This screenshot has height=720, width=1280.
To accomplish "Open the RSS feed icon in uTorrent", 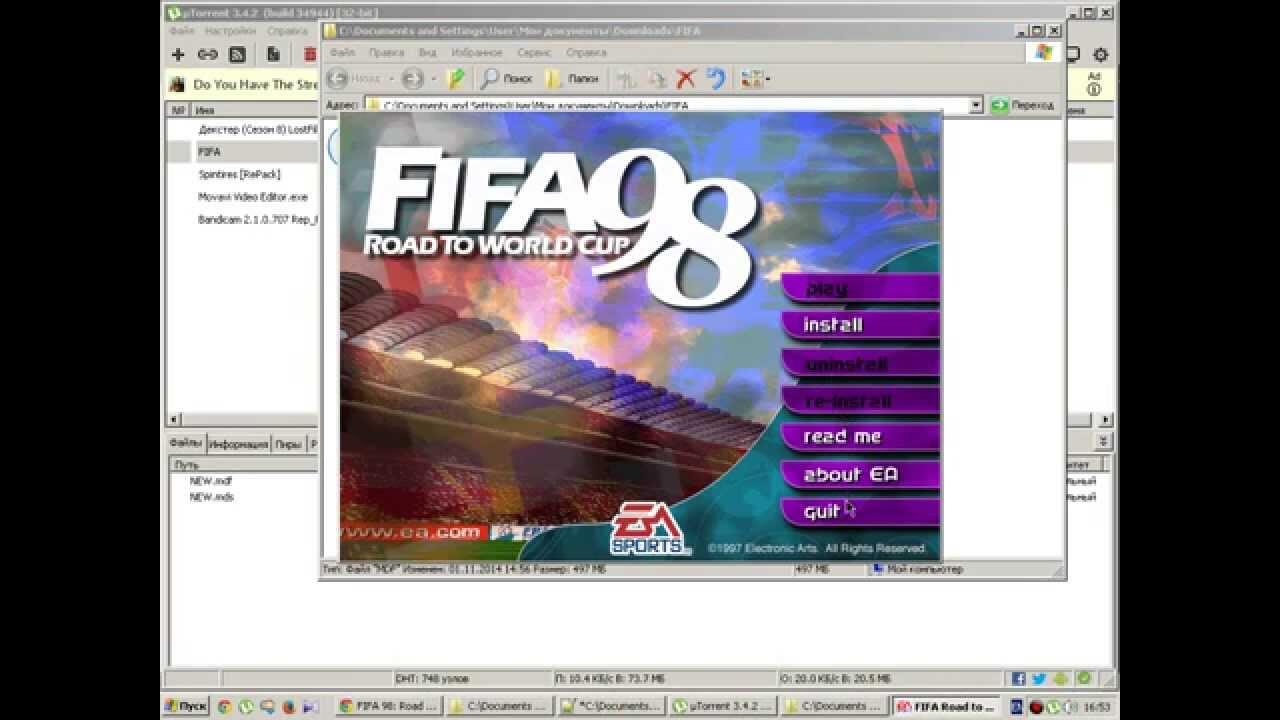I will (x=237, y=55).
